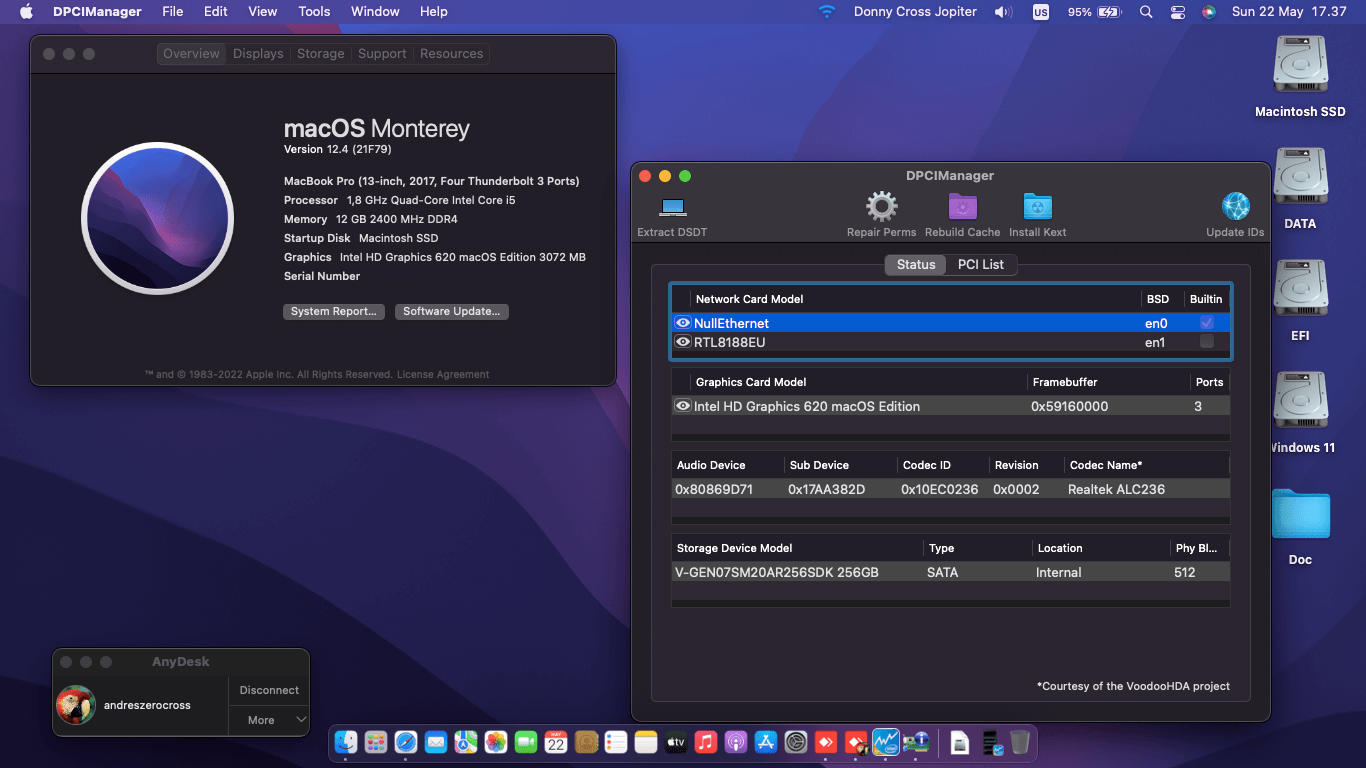Click the AnyDesk Dock icon with avatar badge
This screenshot has width=1366, height=768.
click(856, 742)
